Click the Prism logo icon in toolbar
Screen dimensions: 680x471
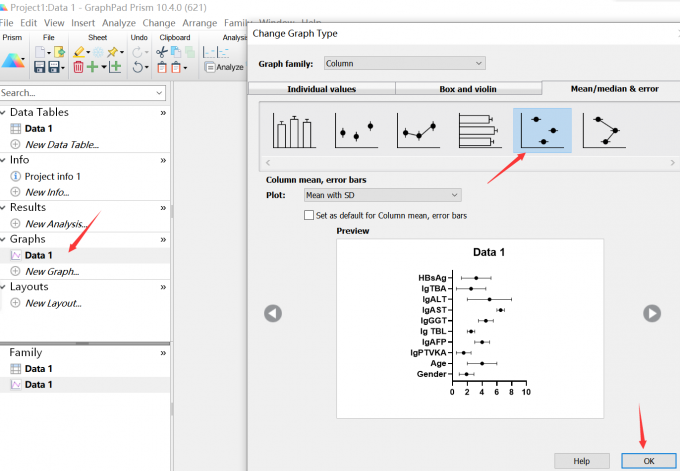(14, 61)
